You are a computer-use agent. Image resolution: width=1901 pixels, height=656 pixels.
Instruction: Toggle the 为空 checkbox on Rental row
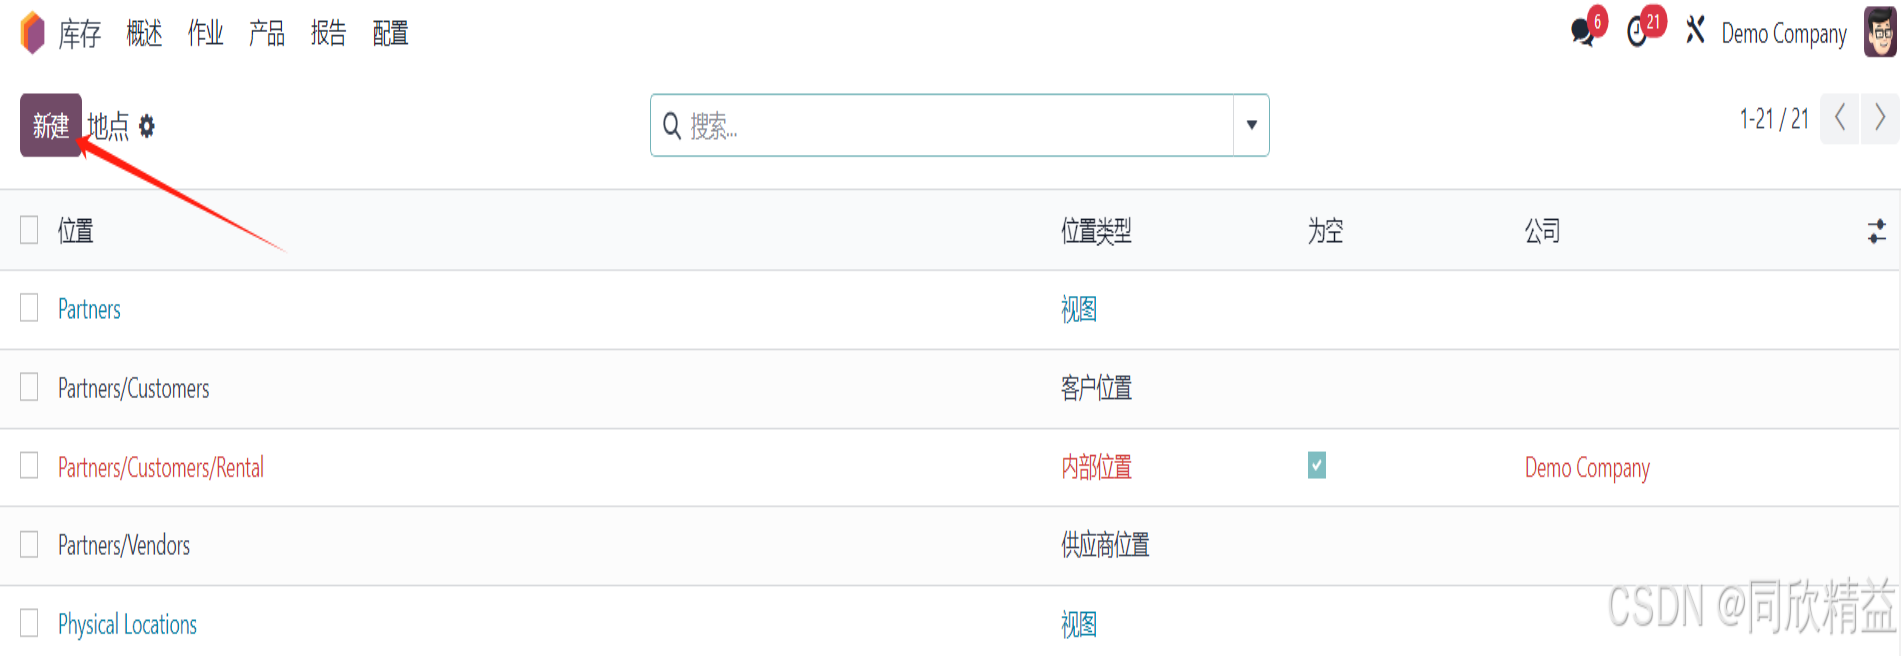pyautogui.click(x=1317, y=465)
